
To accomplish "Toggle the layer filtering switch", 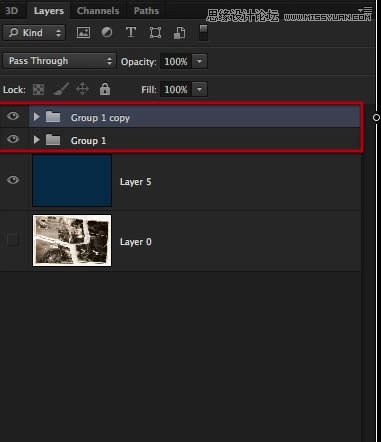I will (x=203, y=33).
